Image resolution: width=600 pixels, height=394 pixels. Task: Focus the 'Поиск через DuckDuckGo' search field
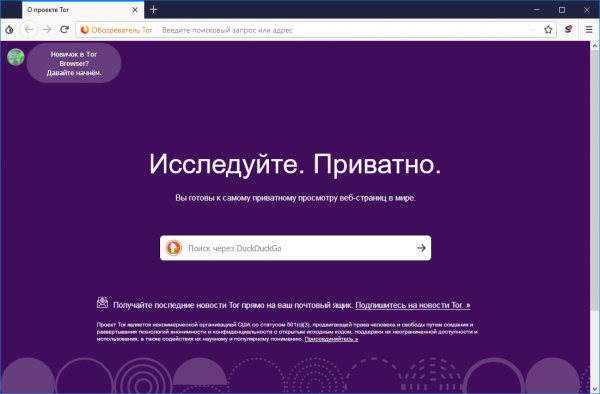(x=295, y=248)
